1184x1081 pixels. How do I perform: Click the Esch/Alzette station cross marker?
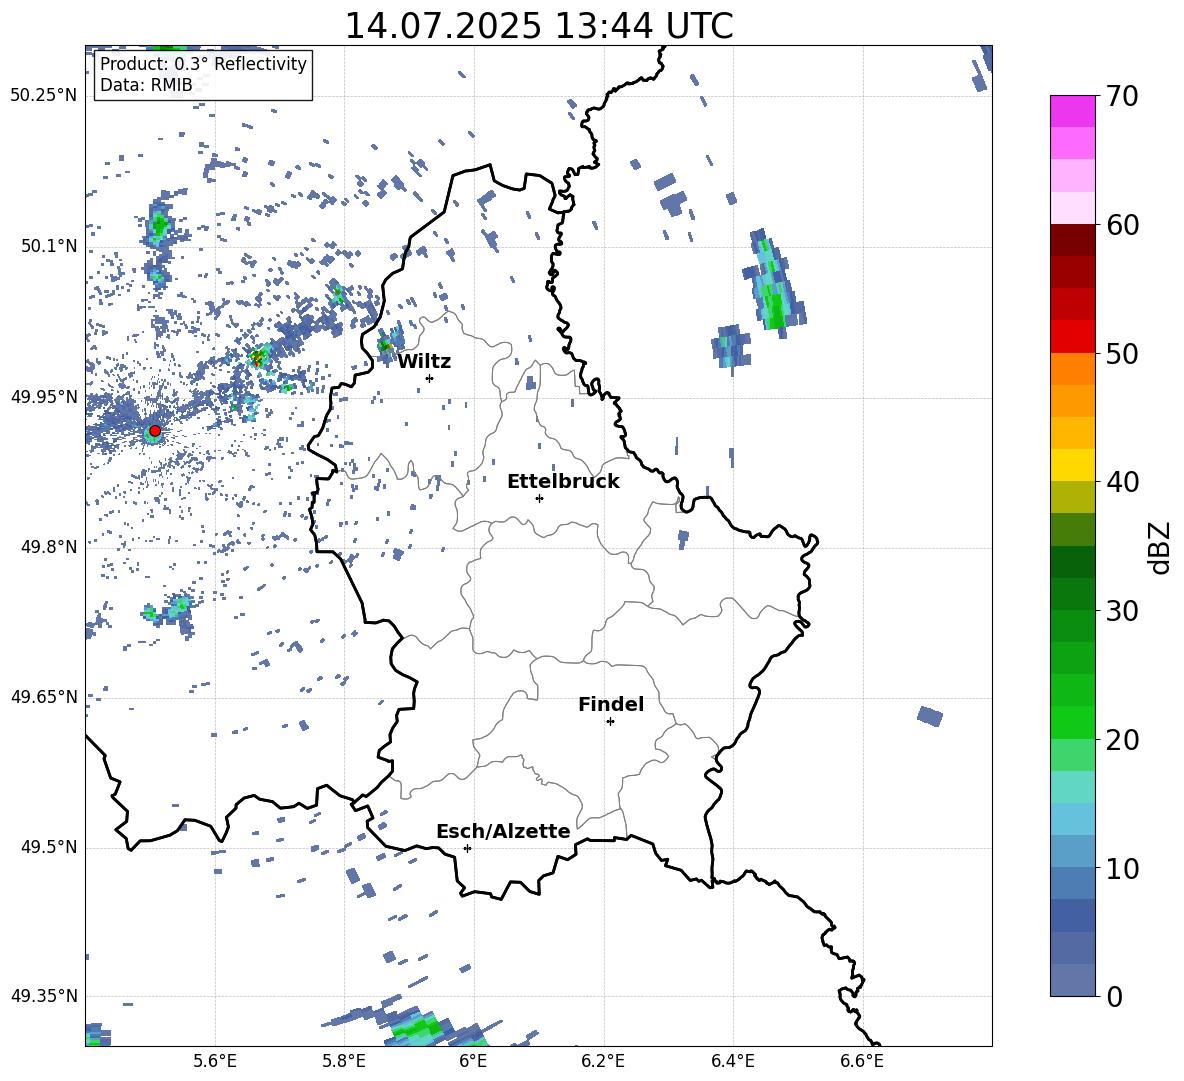pos(467,848)
